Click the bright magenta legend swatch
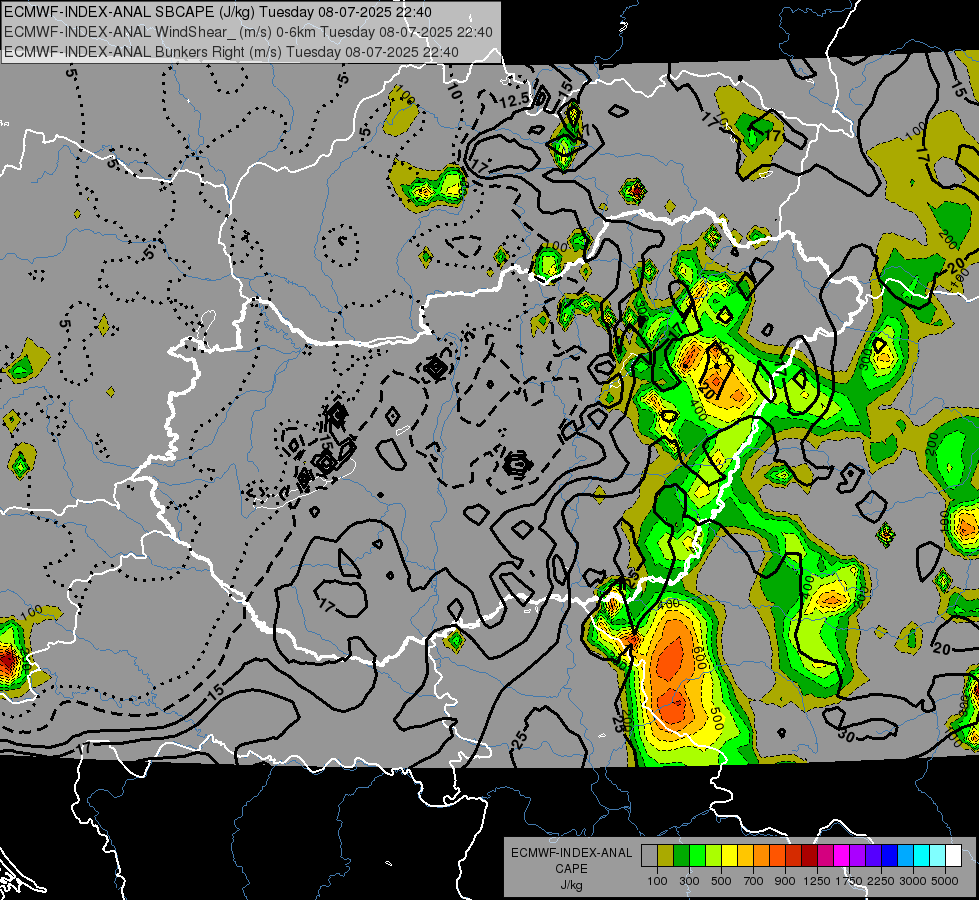This screenshot has width=979, height=900. [842, 856]
